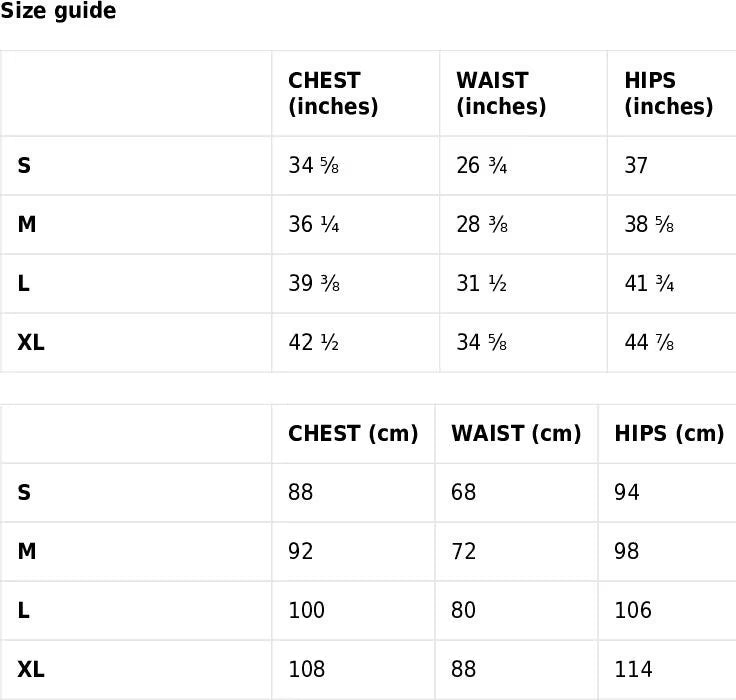Click size XL chest value 108 cm

point(306,670)
